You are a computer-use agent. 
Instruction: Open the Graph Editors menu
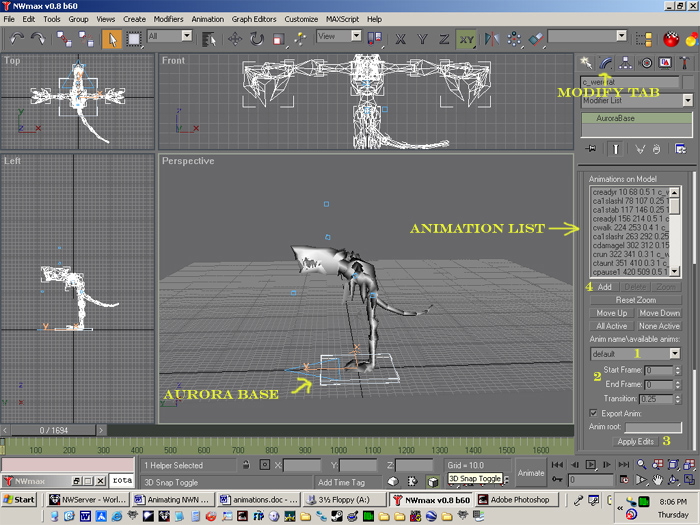[256, 19]
